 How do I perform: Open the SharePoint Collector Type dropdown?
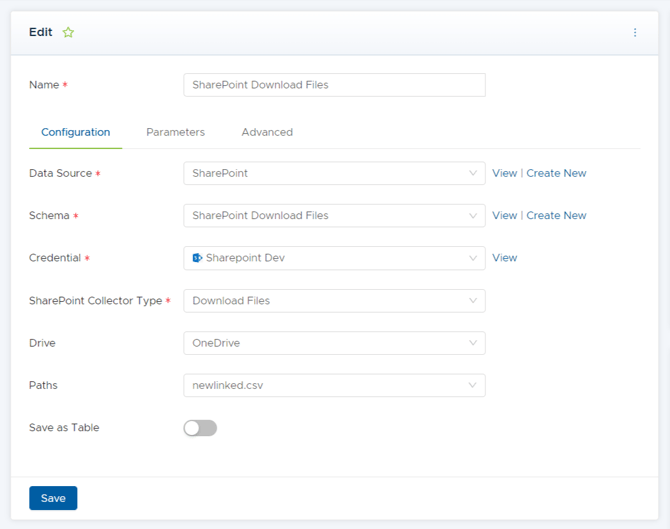tap(334, 301)
